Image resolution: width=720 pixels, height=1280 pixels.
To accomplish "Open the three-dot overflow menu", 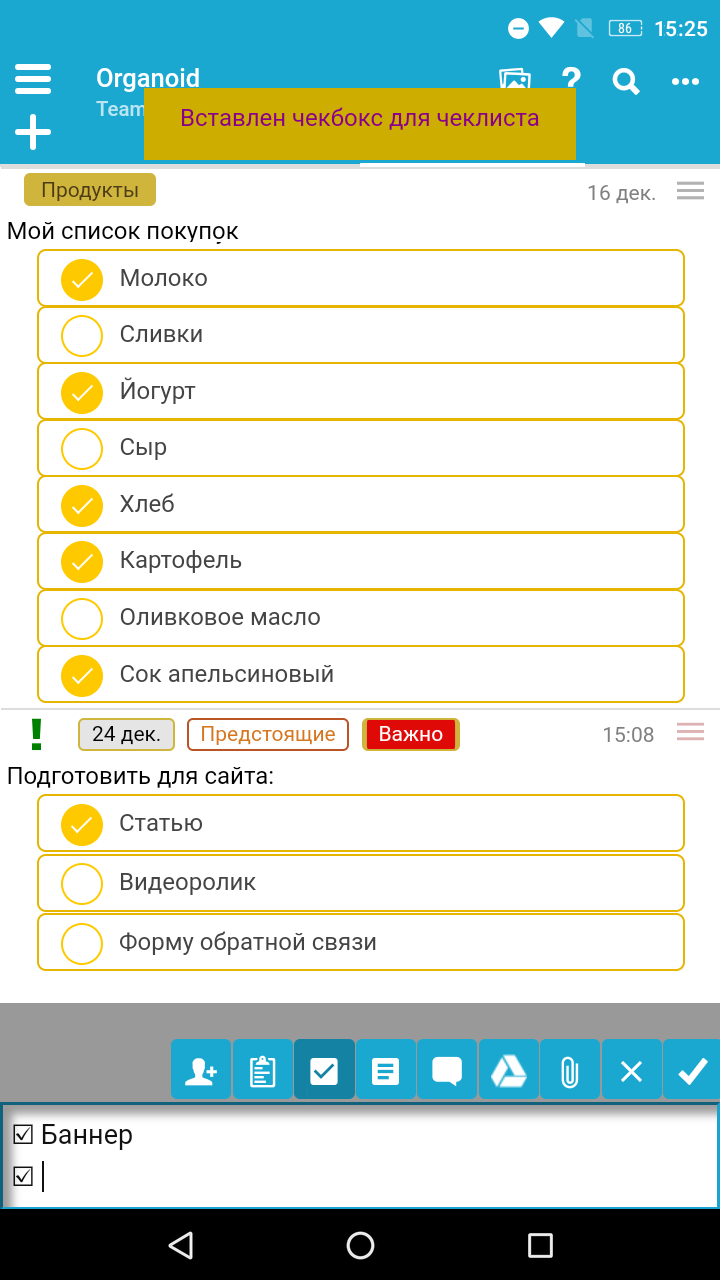I will point(685,81).
